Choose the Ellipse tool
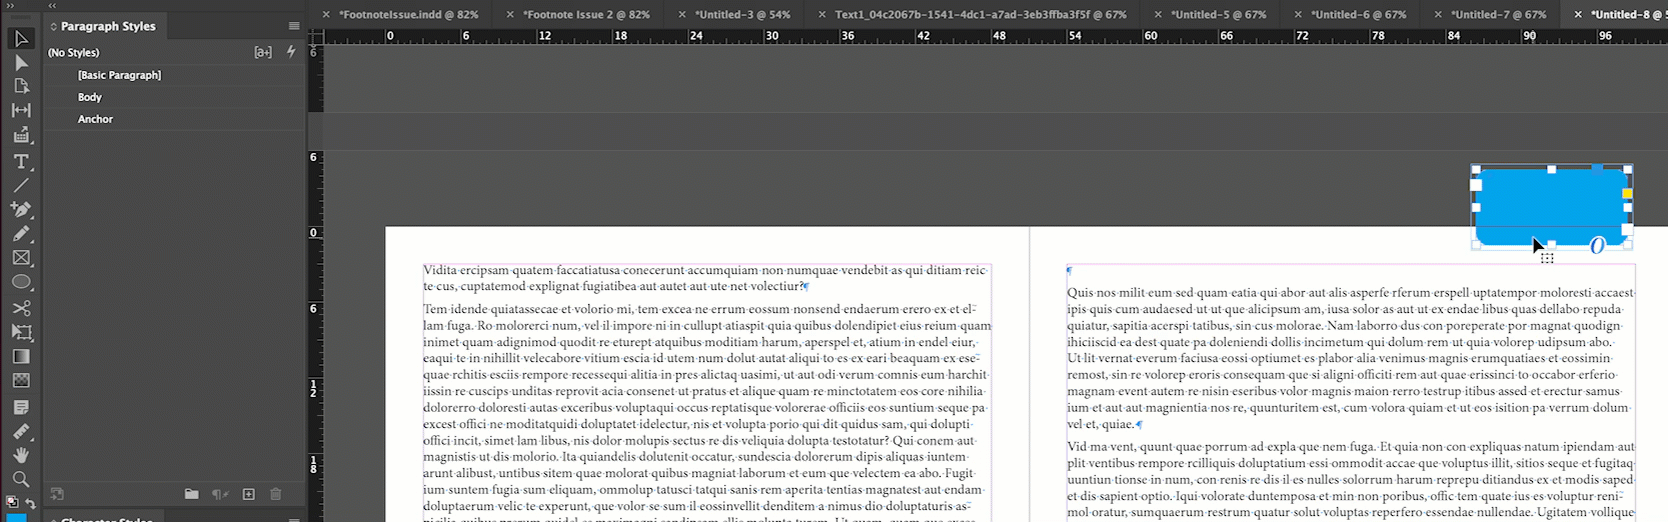The image size is (1668, 522). point(21,282)
